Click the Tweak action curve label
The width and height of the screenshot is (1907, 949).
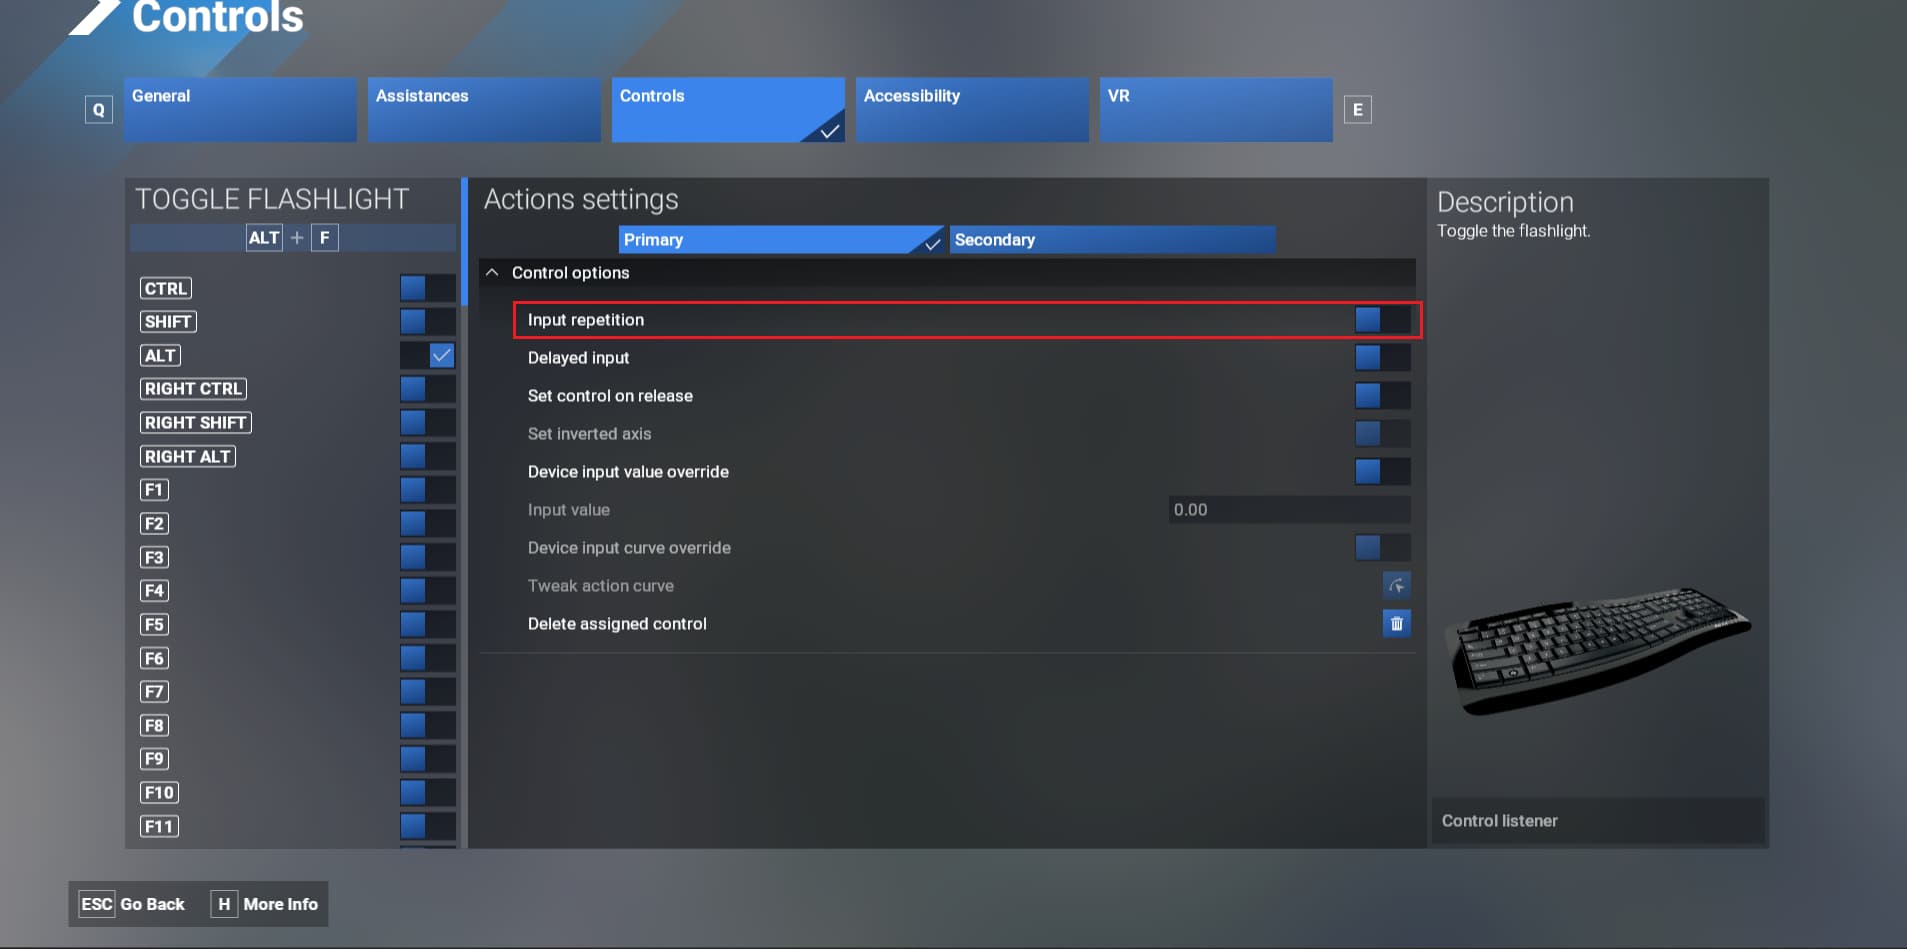(x=601, y=586)
